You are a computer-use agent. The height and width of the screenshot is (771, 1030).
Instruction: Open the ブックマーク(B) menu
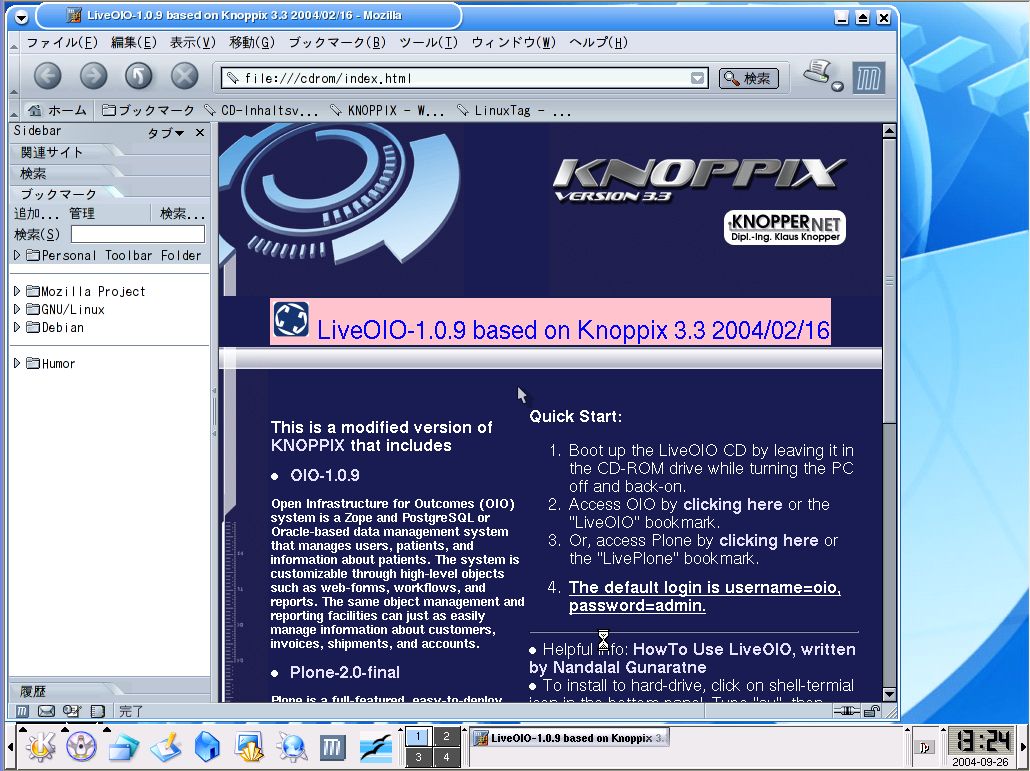click(x=337, y=43)
